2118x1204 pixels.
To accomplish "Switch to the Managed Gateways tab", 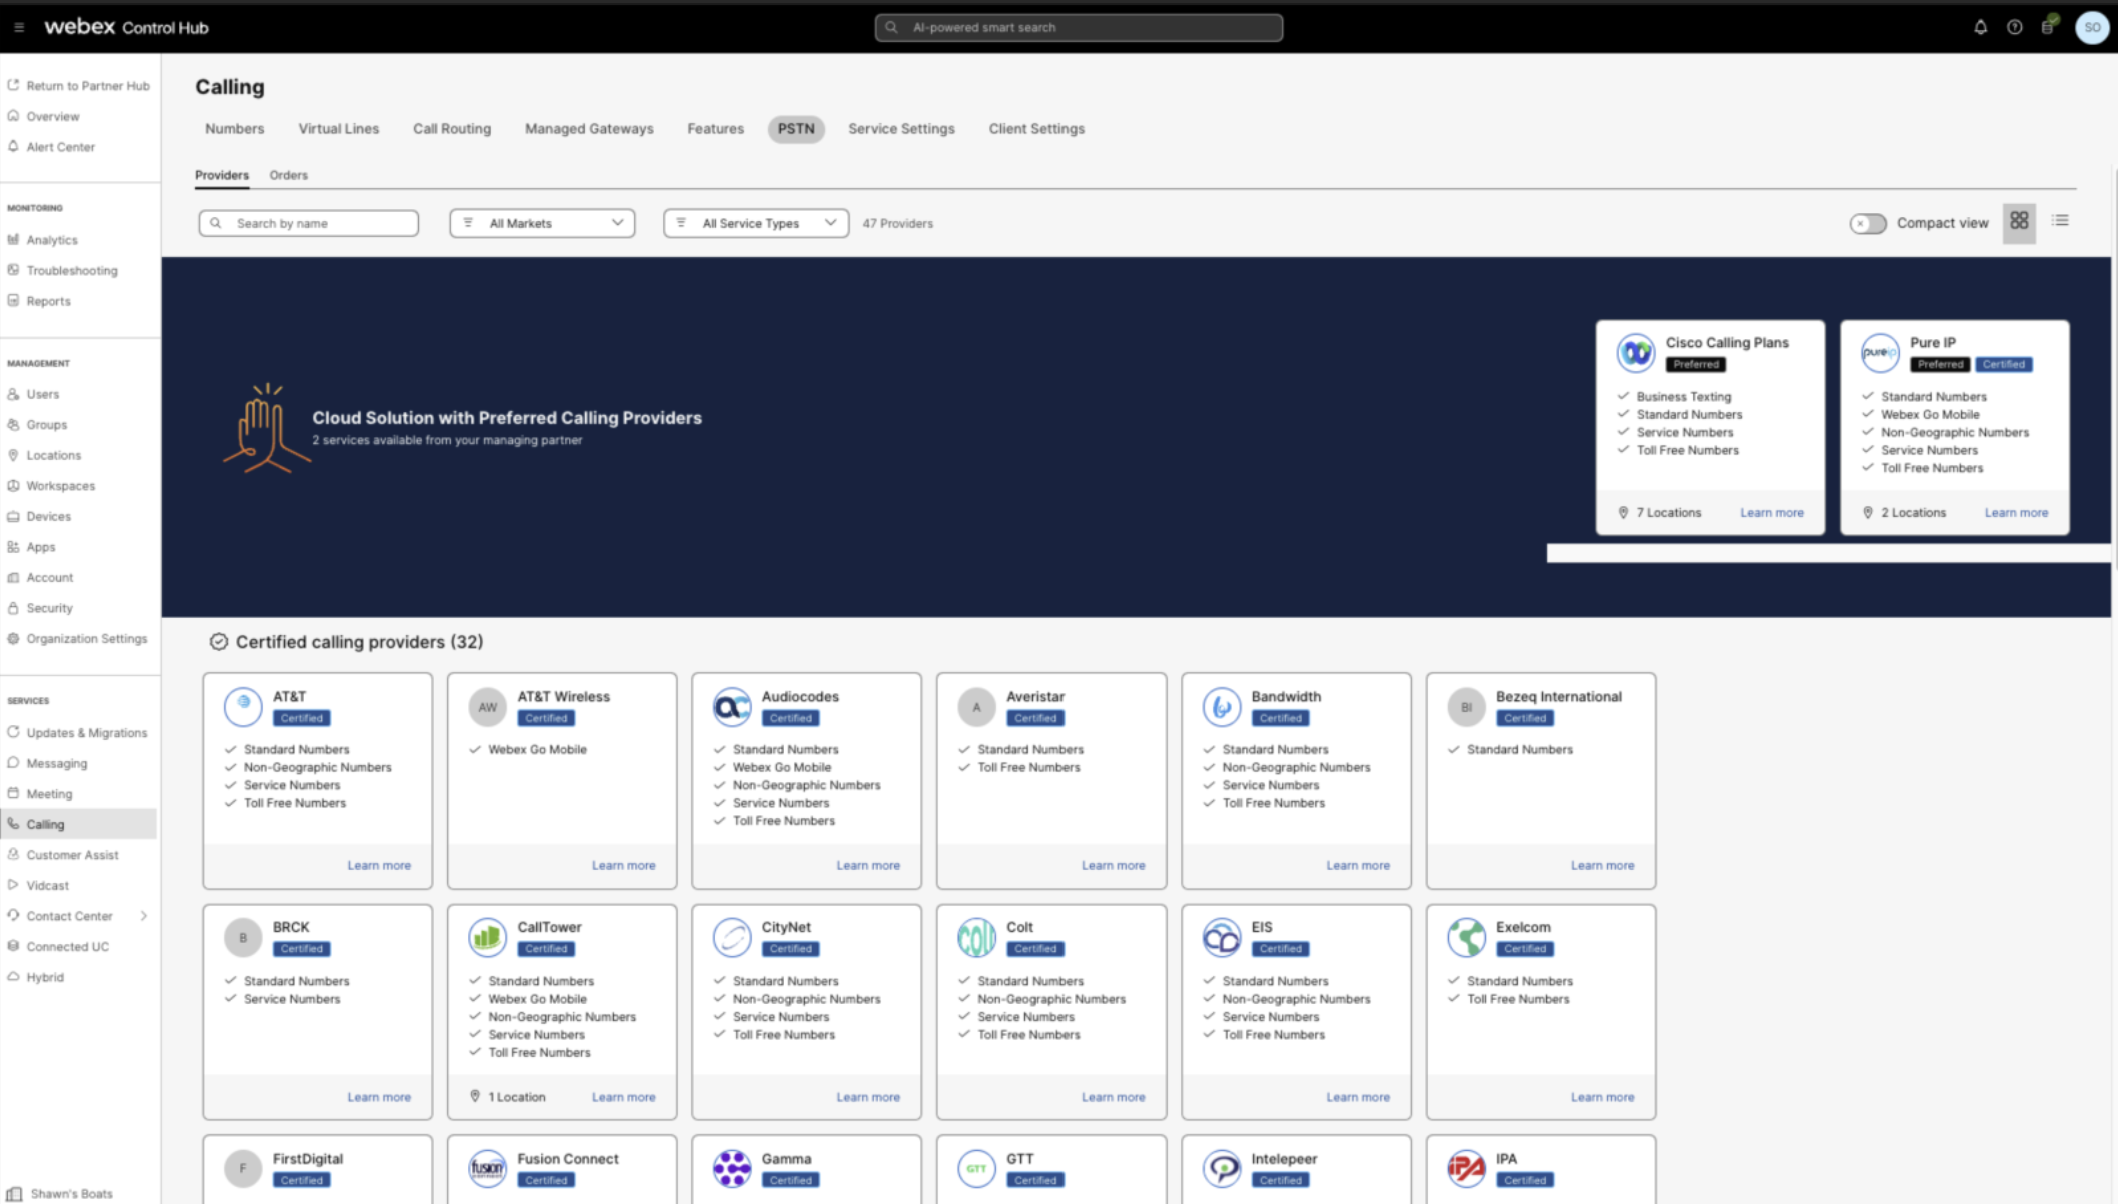I will click(589, 129).
